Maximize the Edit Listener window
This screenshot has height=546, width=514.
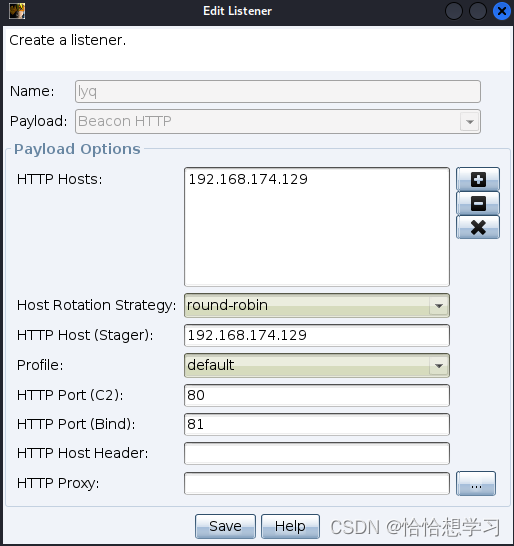478,11
